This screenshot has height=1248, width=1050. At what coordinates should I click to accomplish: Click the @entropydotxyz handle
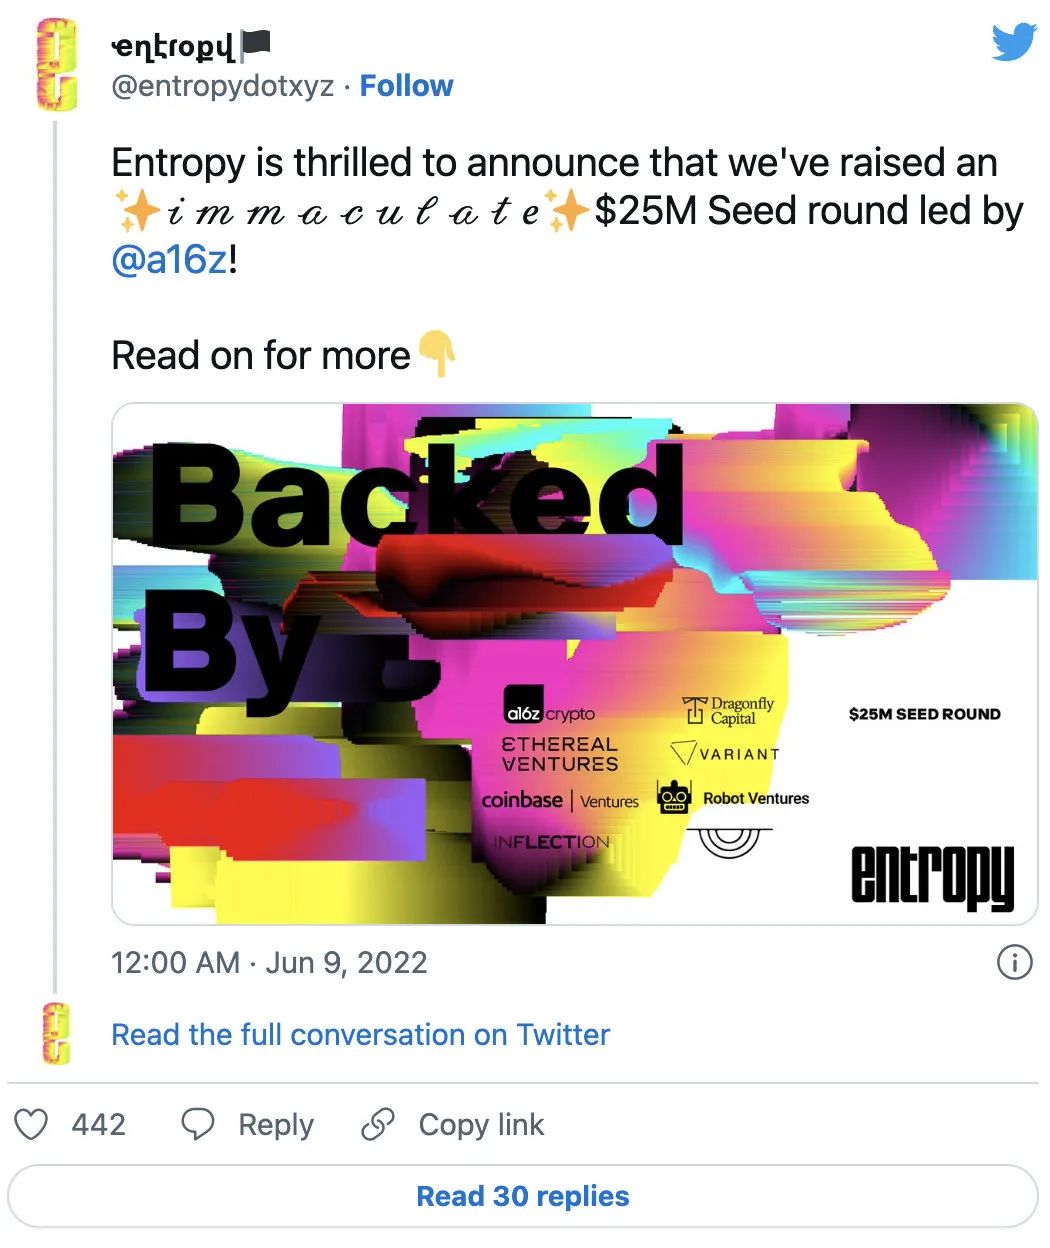222,86
